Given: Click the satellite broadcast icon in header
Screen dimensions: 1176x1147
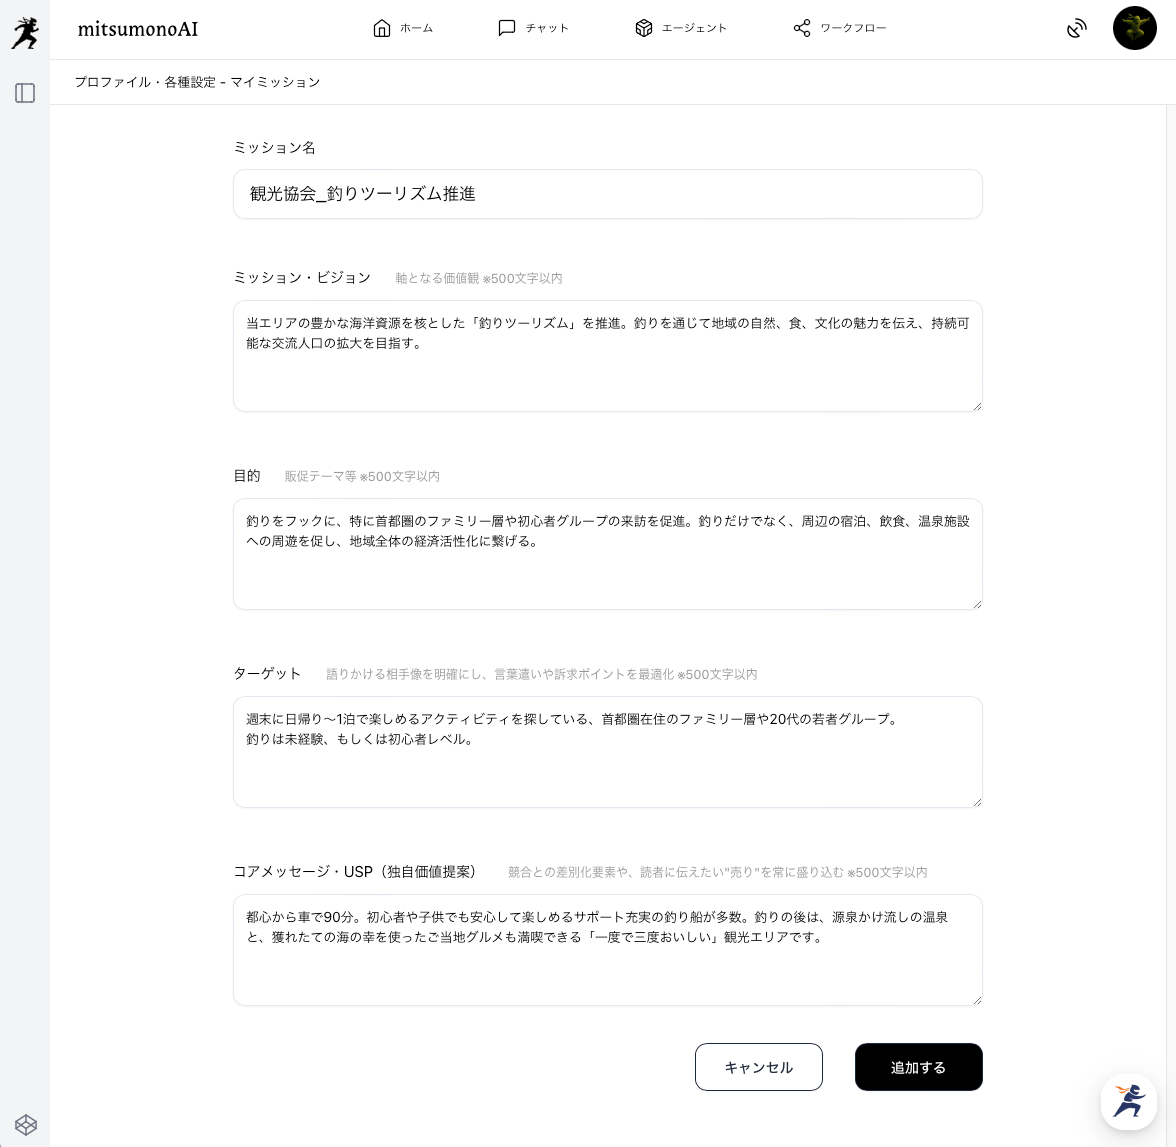Looking at the screenshot, I should [1076, 29].
